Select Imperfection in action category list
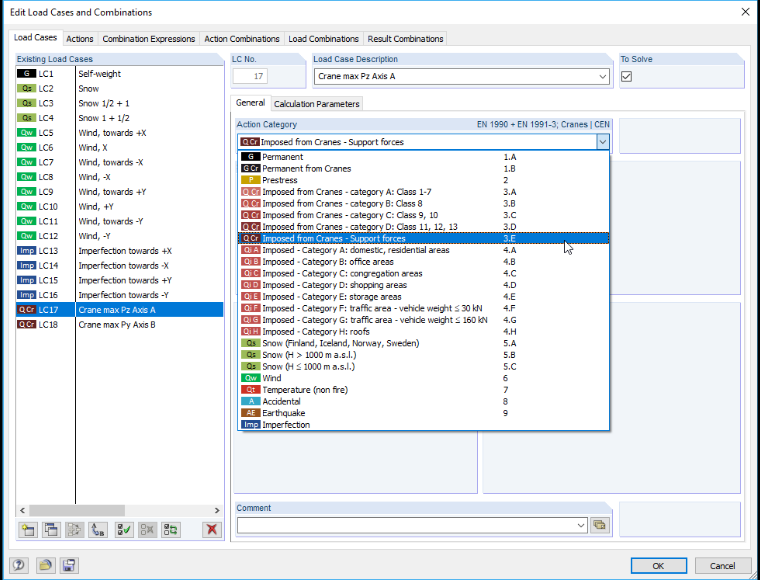The height and width of the screenshot is (580, 760). point(424,424)
